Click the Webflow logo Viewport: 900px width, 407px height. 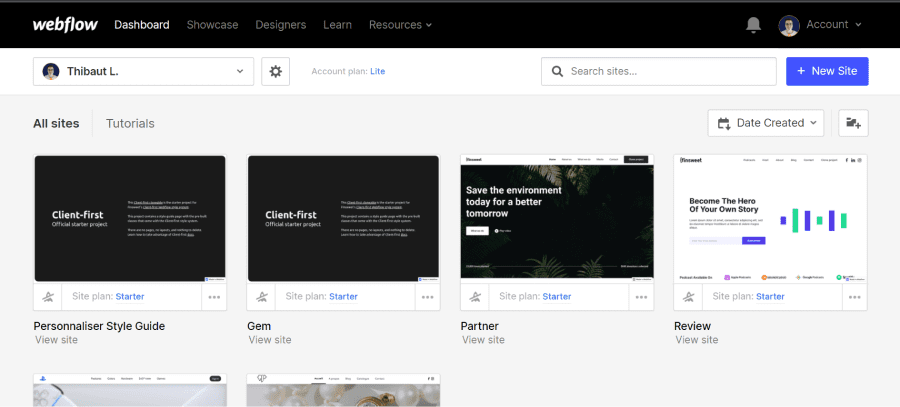coord(65,25)
